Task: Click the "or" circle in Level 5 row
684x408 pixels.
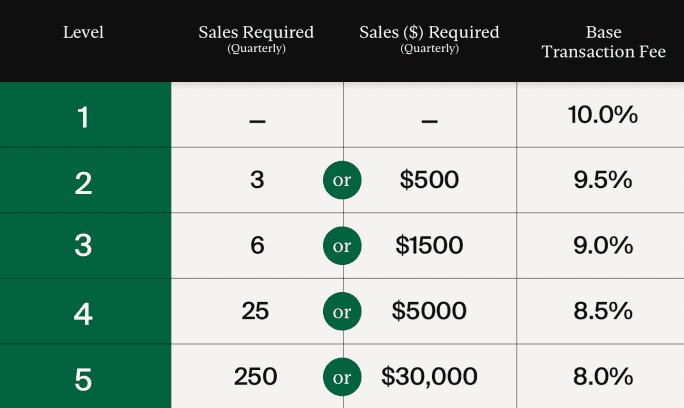Action: pyautogui.click(x=342, y=377)
